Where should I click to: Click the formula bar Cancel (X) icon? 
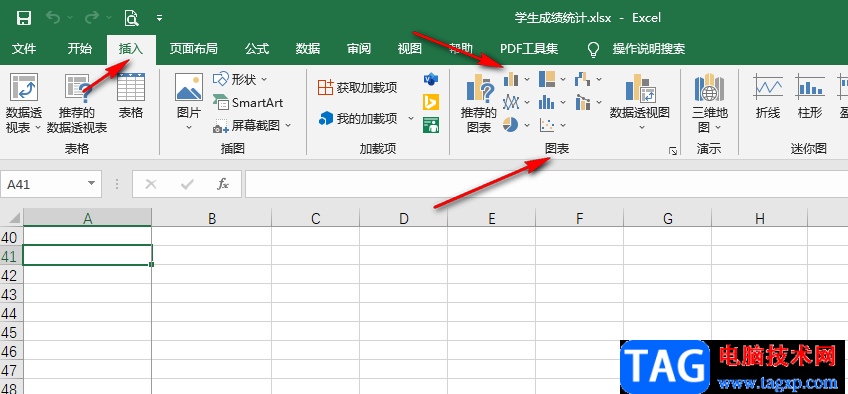151,185
